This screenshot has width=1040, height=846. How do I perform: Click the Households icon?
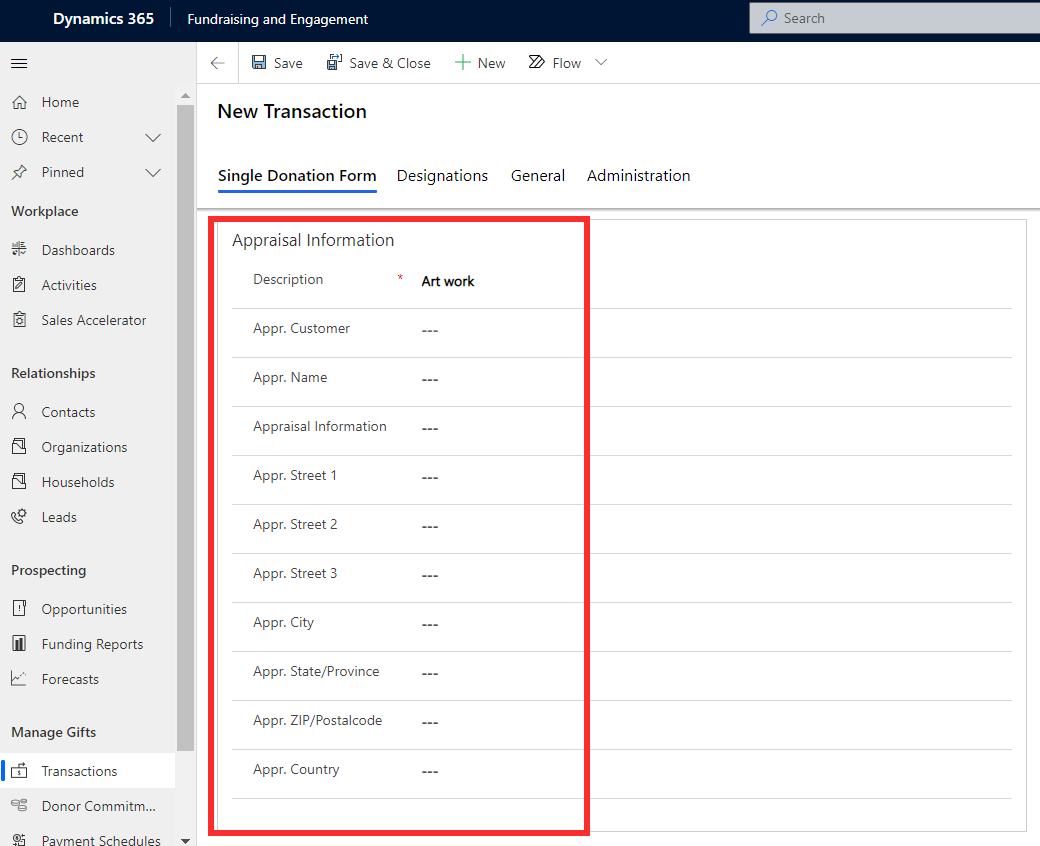pyautogui.click(x=20, y=482)
